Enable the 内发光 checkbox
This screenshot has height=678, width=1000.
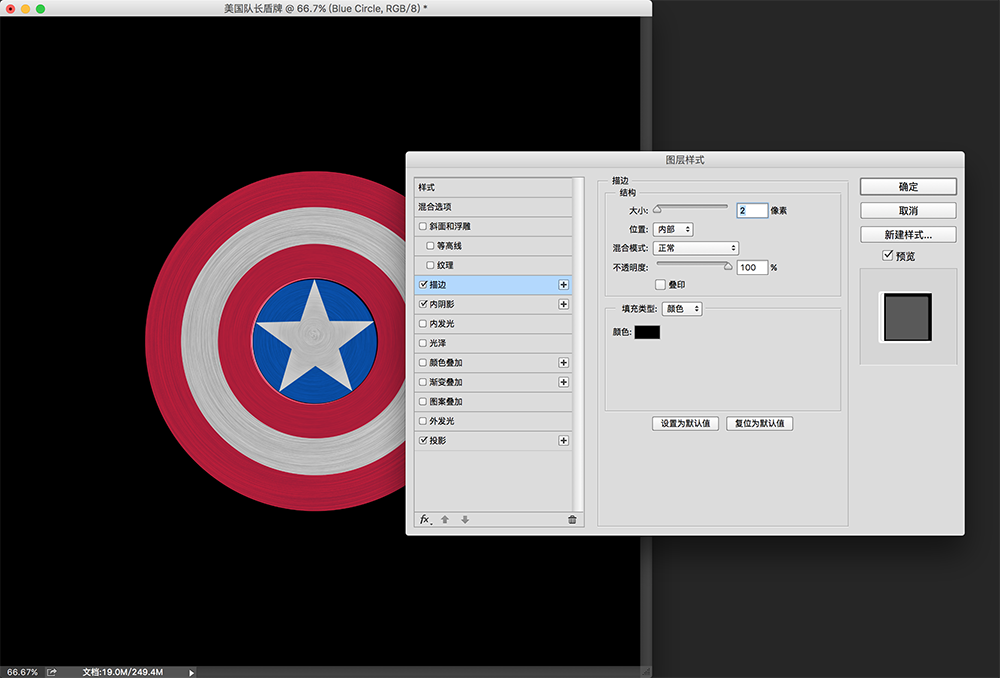423,324
